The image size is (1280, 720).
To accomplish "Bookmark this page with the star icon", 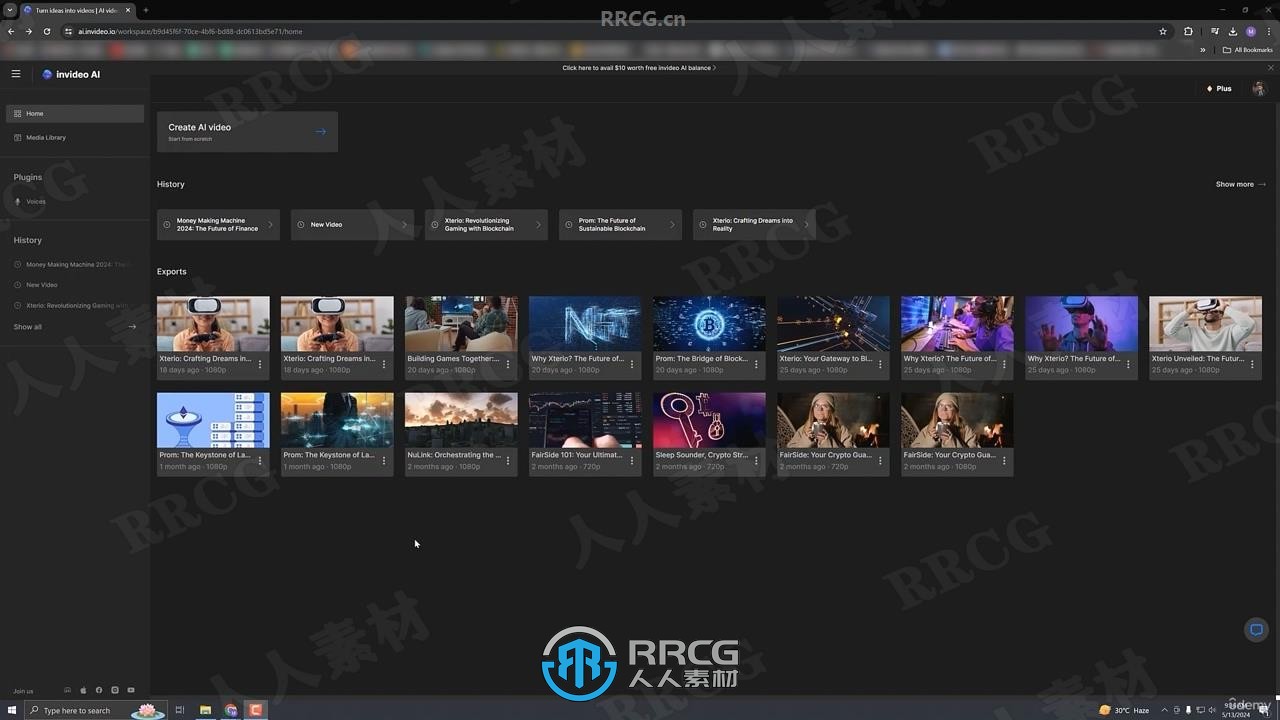I will [1163, 31].
